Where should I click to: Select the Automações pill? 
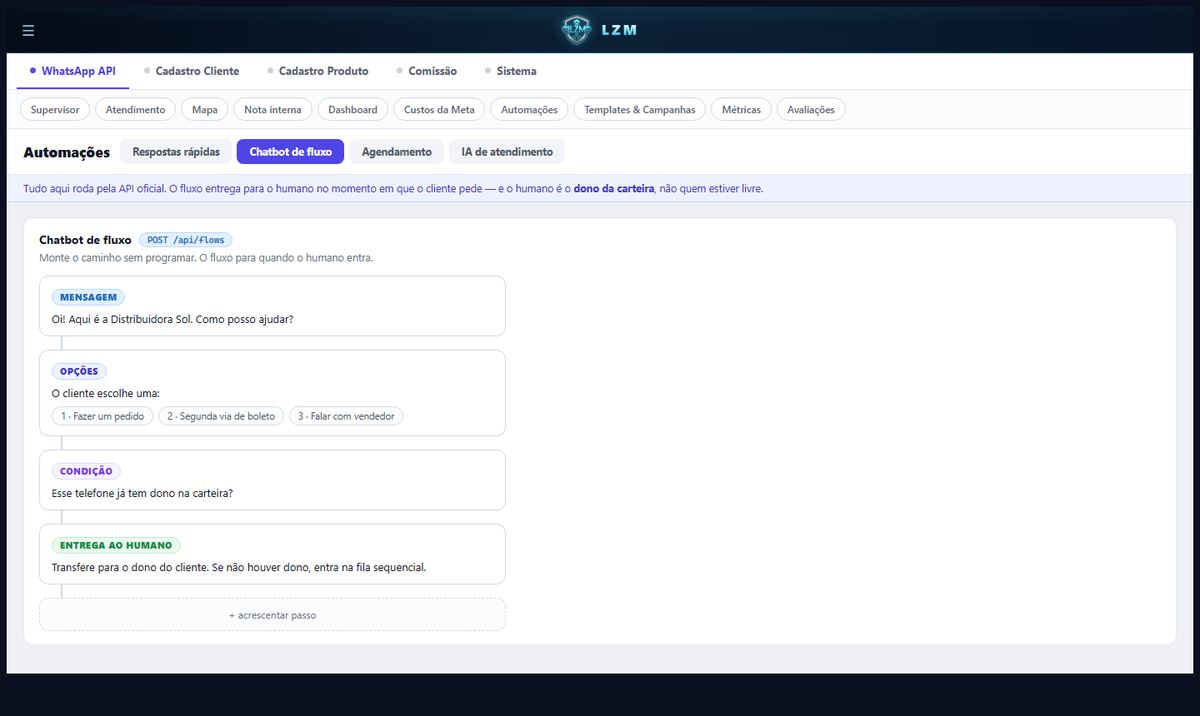(529, 109)
